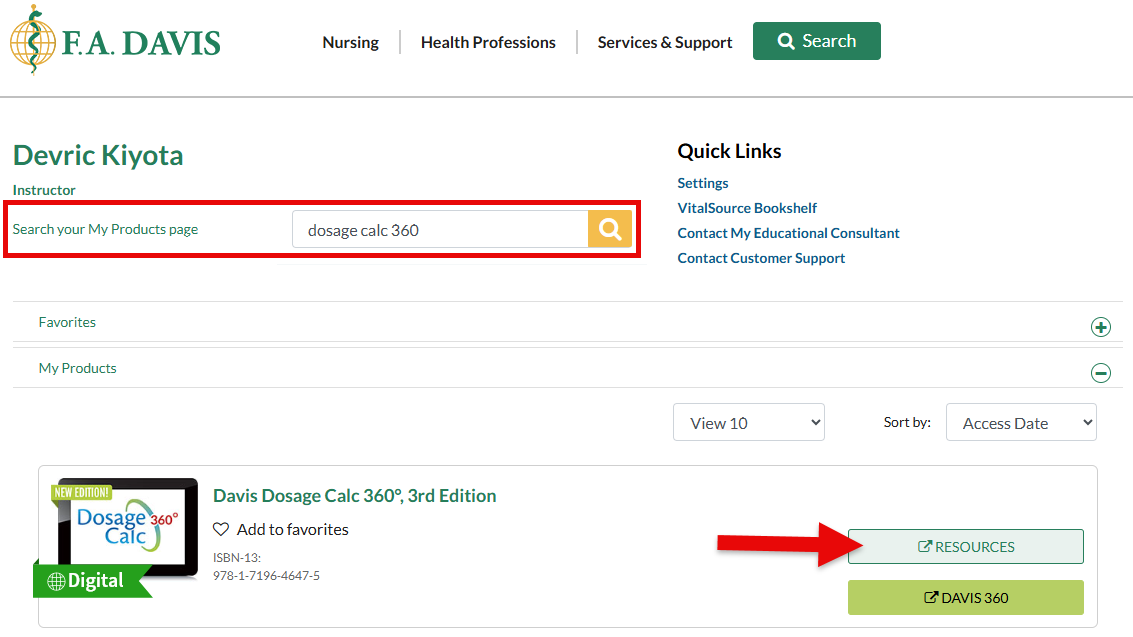This screenshot has height=637, width=1133.
Task: Expand Favorites with the plus icon
Action: [1100, 327]
